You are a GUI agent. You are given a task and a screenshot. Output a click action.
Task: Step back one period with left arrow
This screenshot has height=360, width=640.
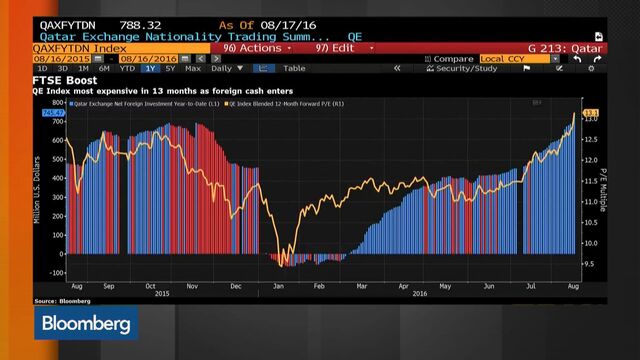click(x=200, y=59)
